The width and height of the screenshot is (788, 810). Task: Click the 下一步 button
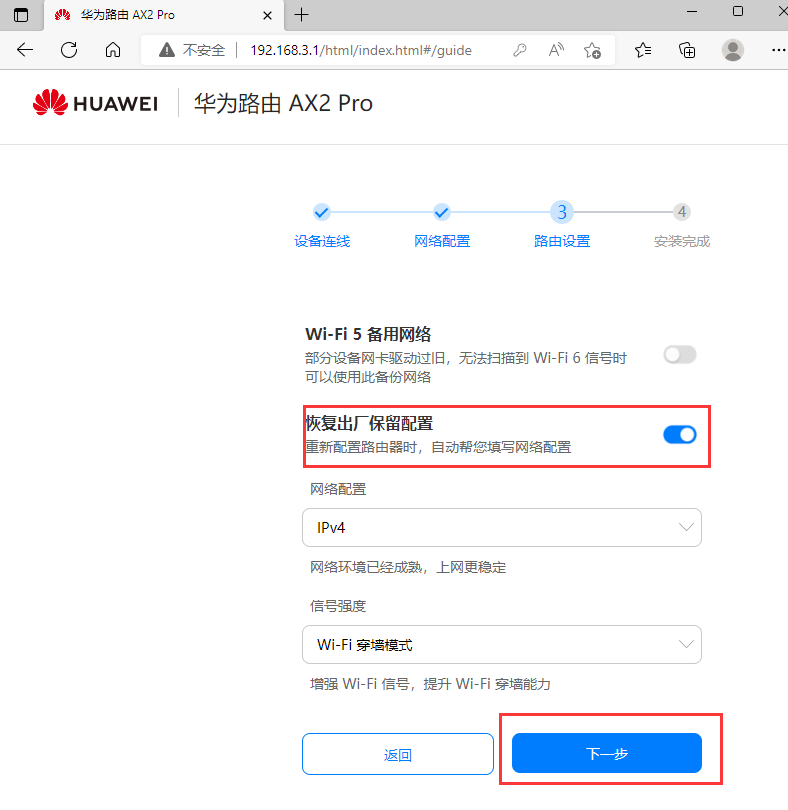click(x=607, y=753)
